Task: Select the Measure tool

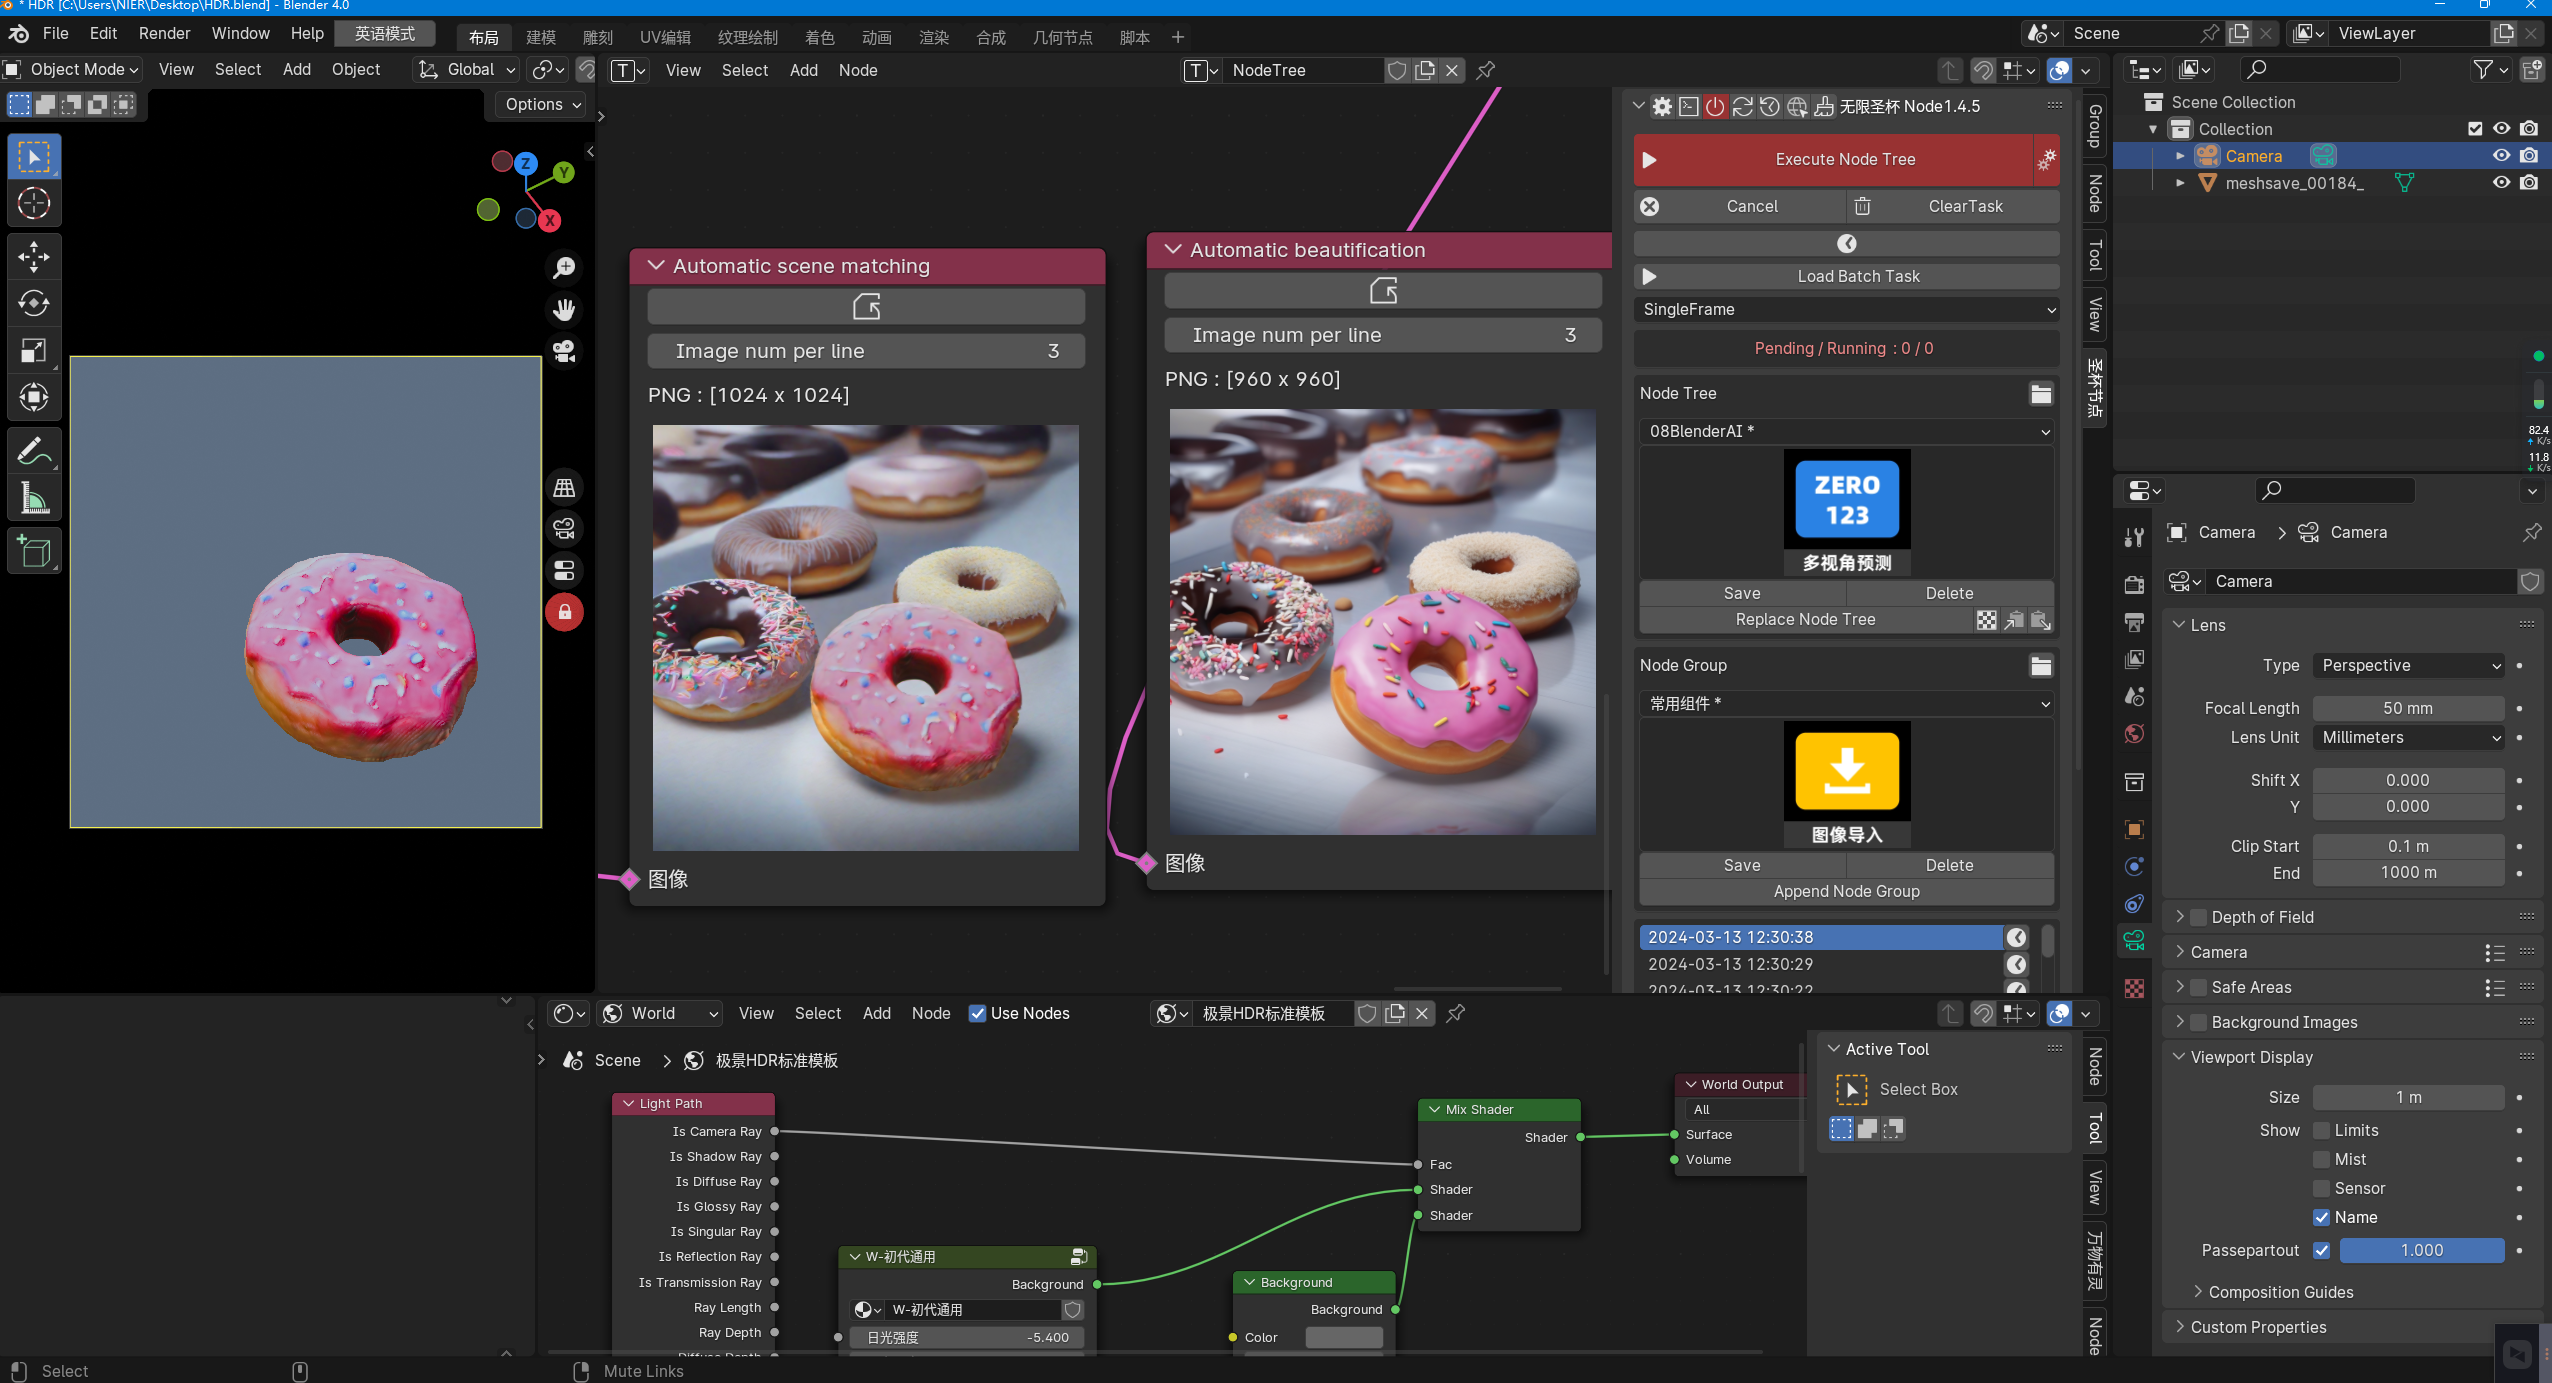Action: (34, 498)
